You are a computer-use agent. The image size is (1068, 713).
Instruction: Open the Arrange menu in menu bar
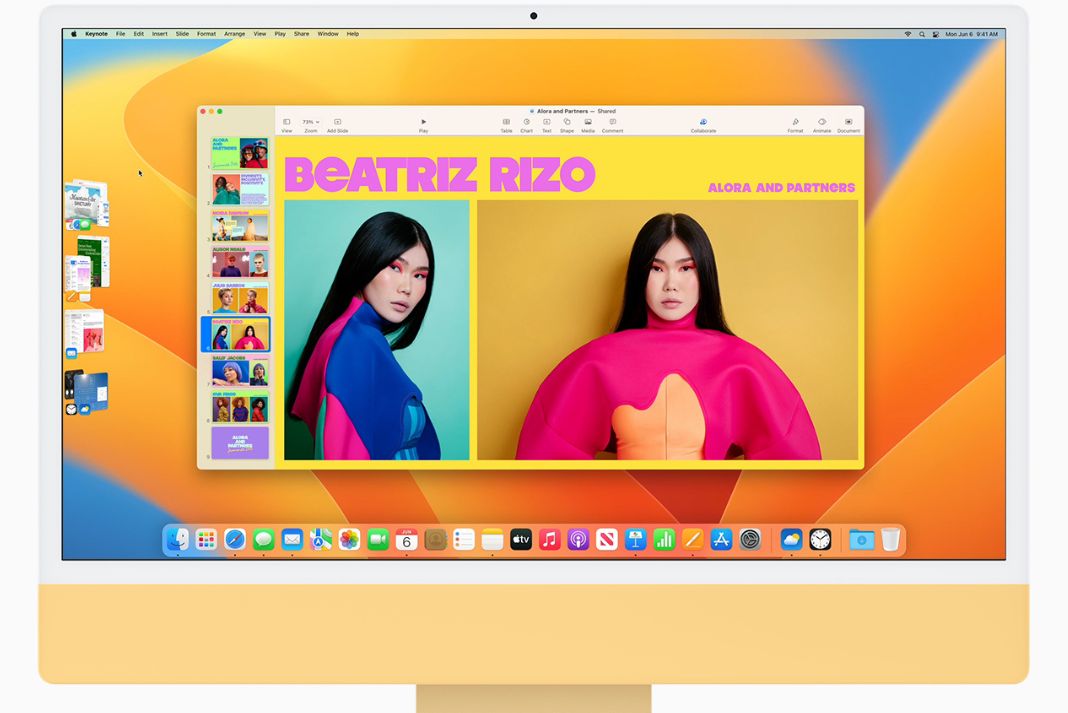tap(234, 34)
